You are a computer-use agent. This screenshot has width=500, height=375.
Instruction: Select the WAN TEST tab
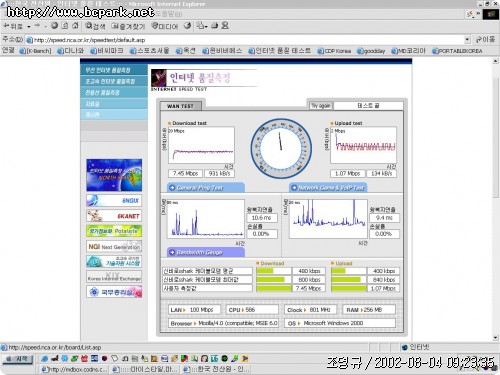180,106
